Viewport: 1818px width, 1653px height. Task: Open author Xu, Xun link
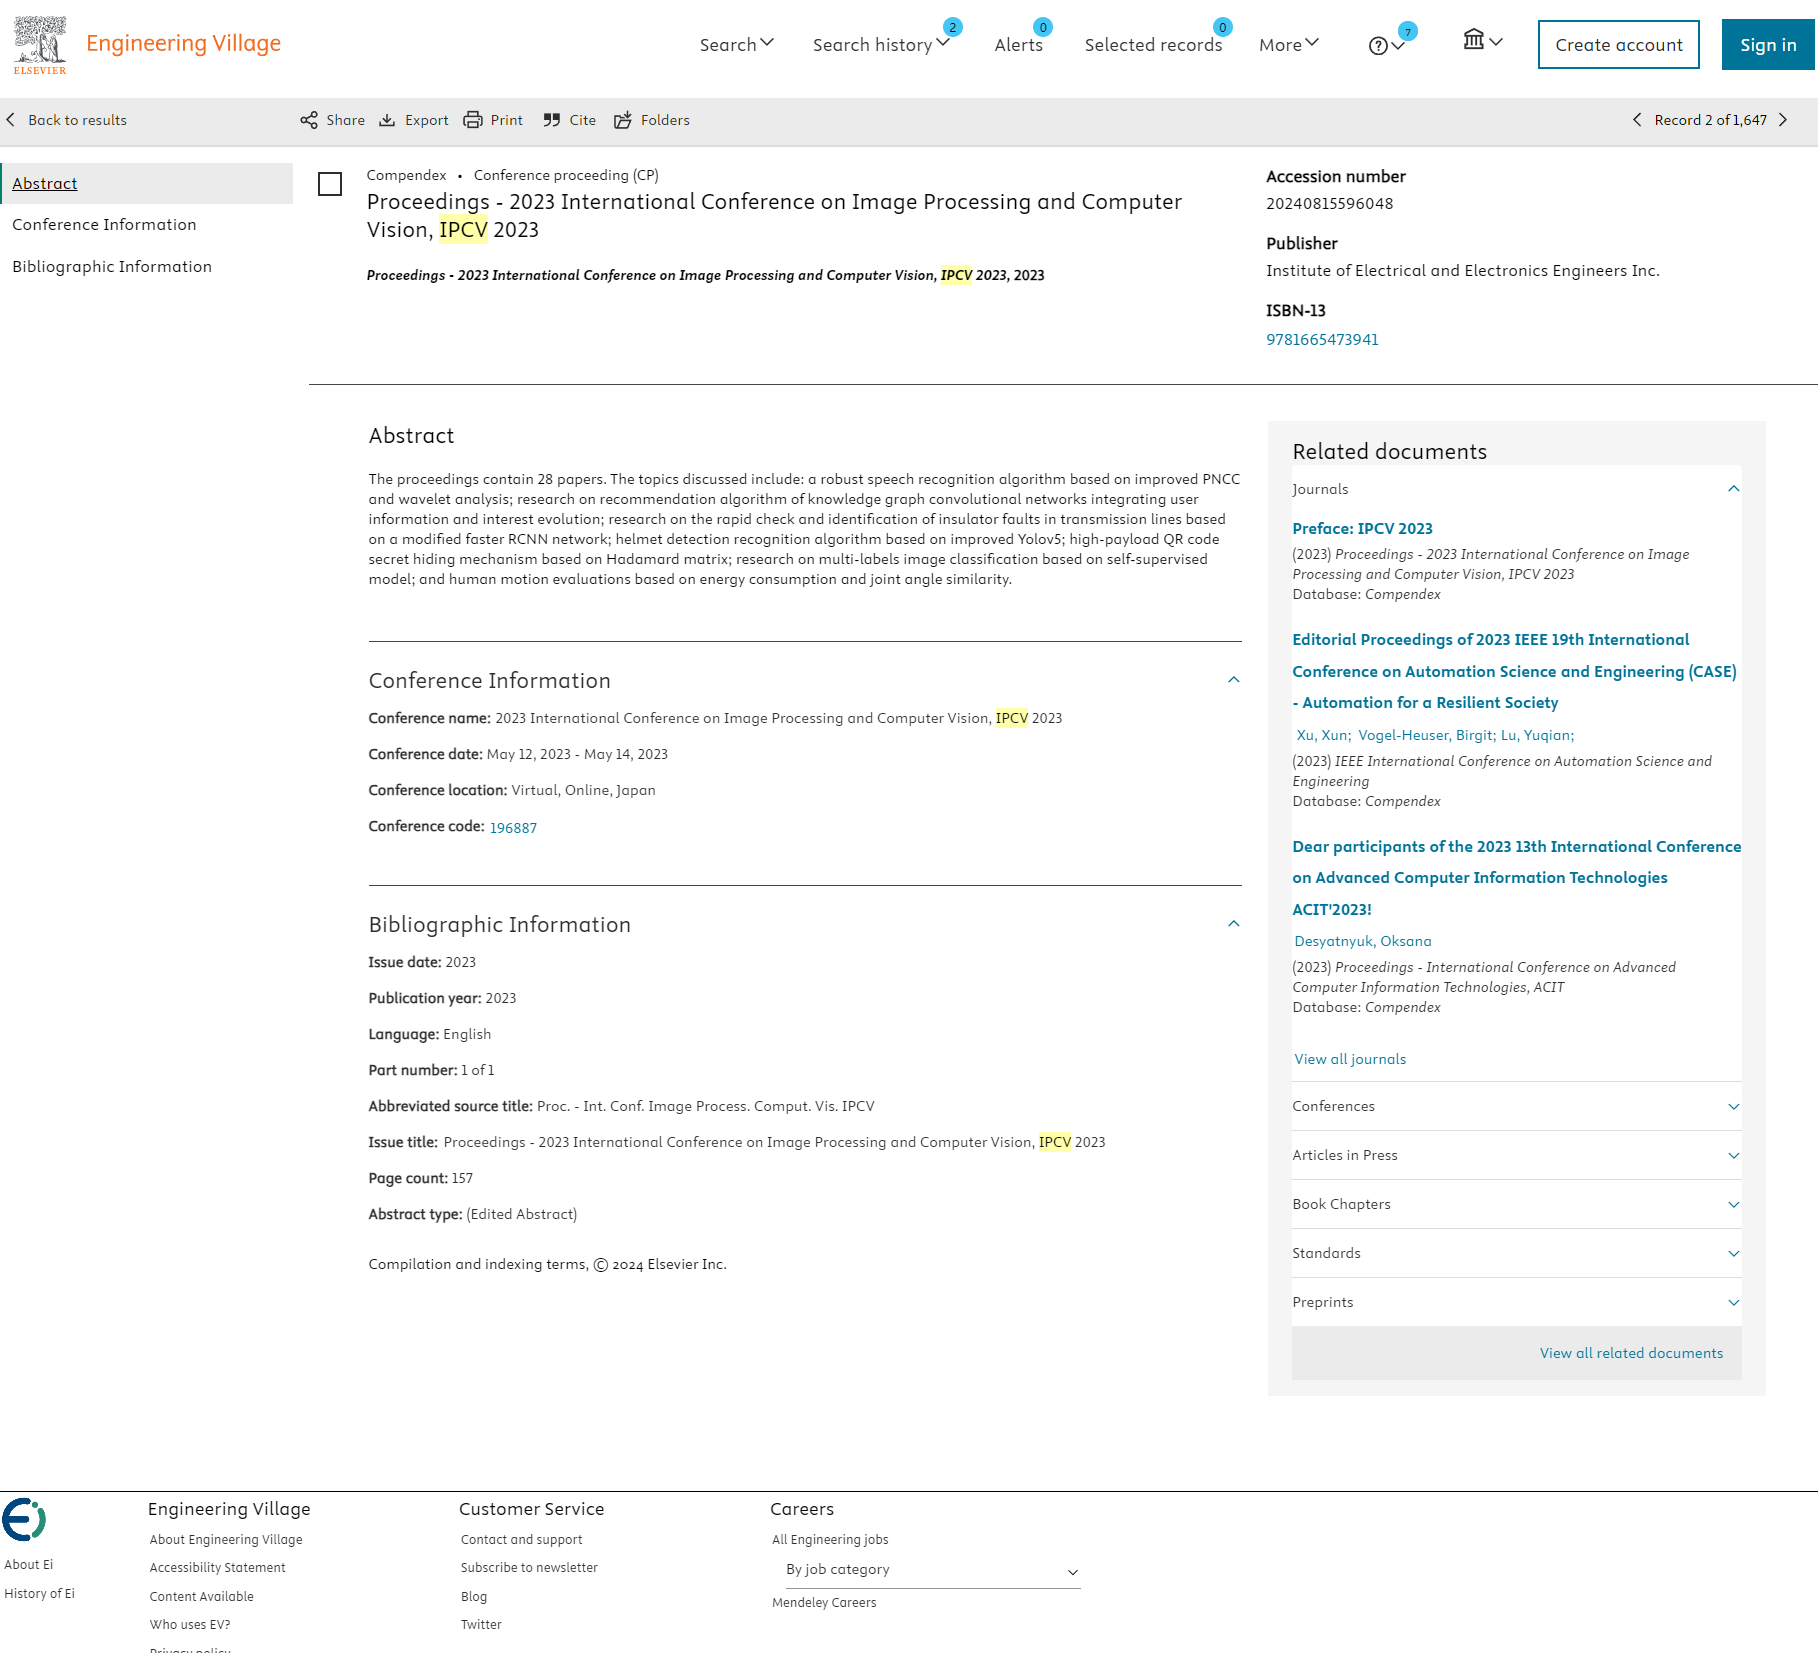[x=1322, y=735]
